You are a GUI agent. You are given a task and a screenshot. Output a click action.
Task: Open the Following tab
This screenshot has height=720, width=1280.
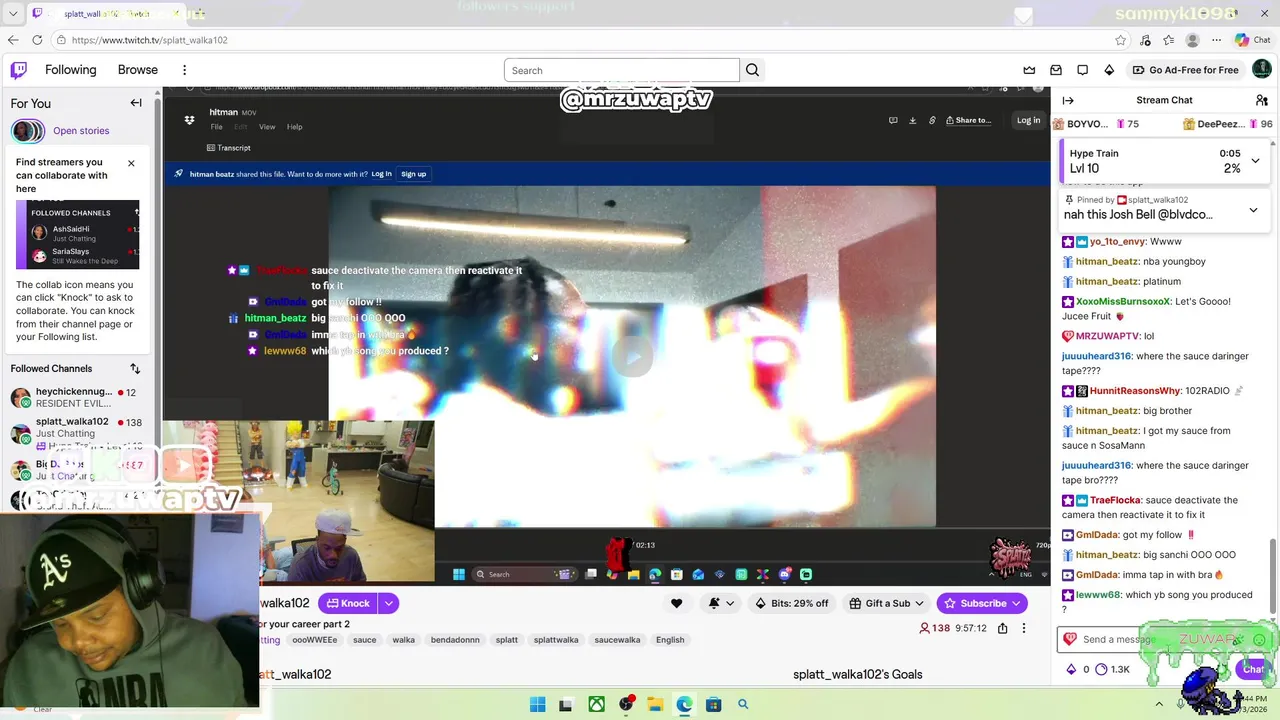(x=71, y=70)
